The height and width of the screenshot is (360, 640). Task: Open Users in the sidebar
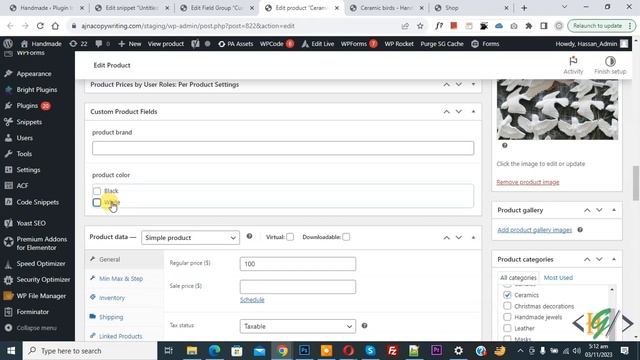[24, 138]
